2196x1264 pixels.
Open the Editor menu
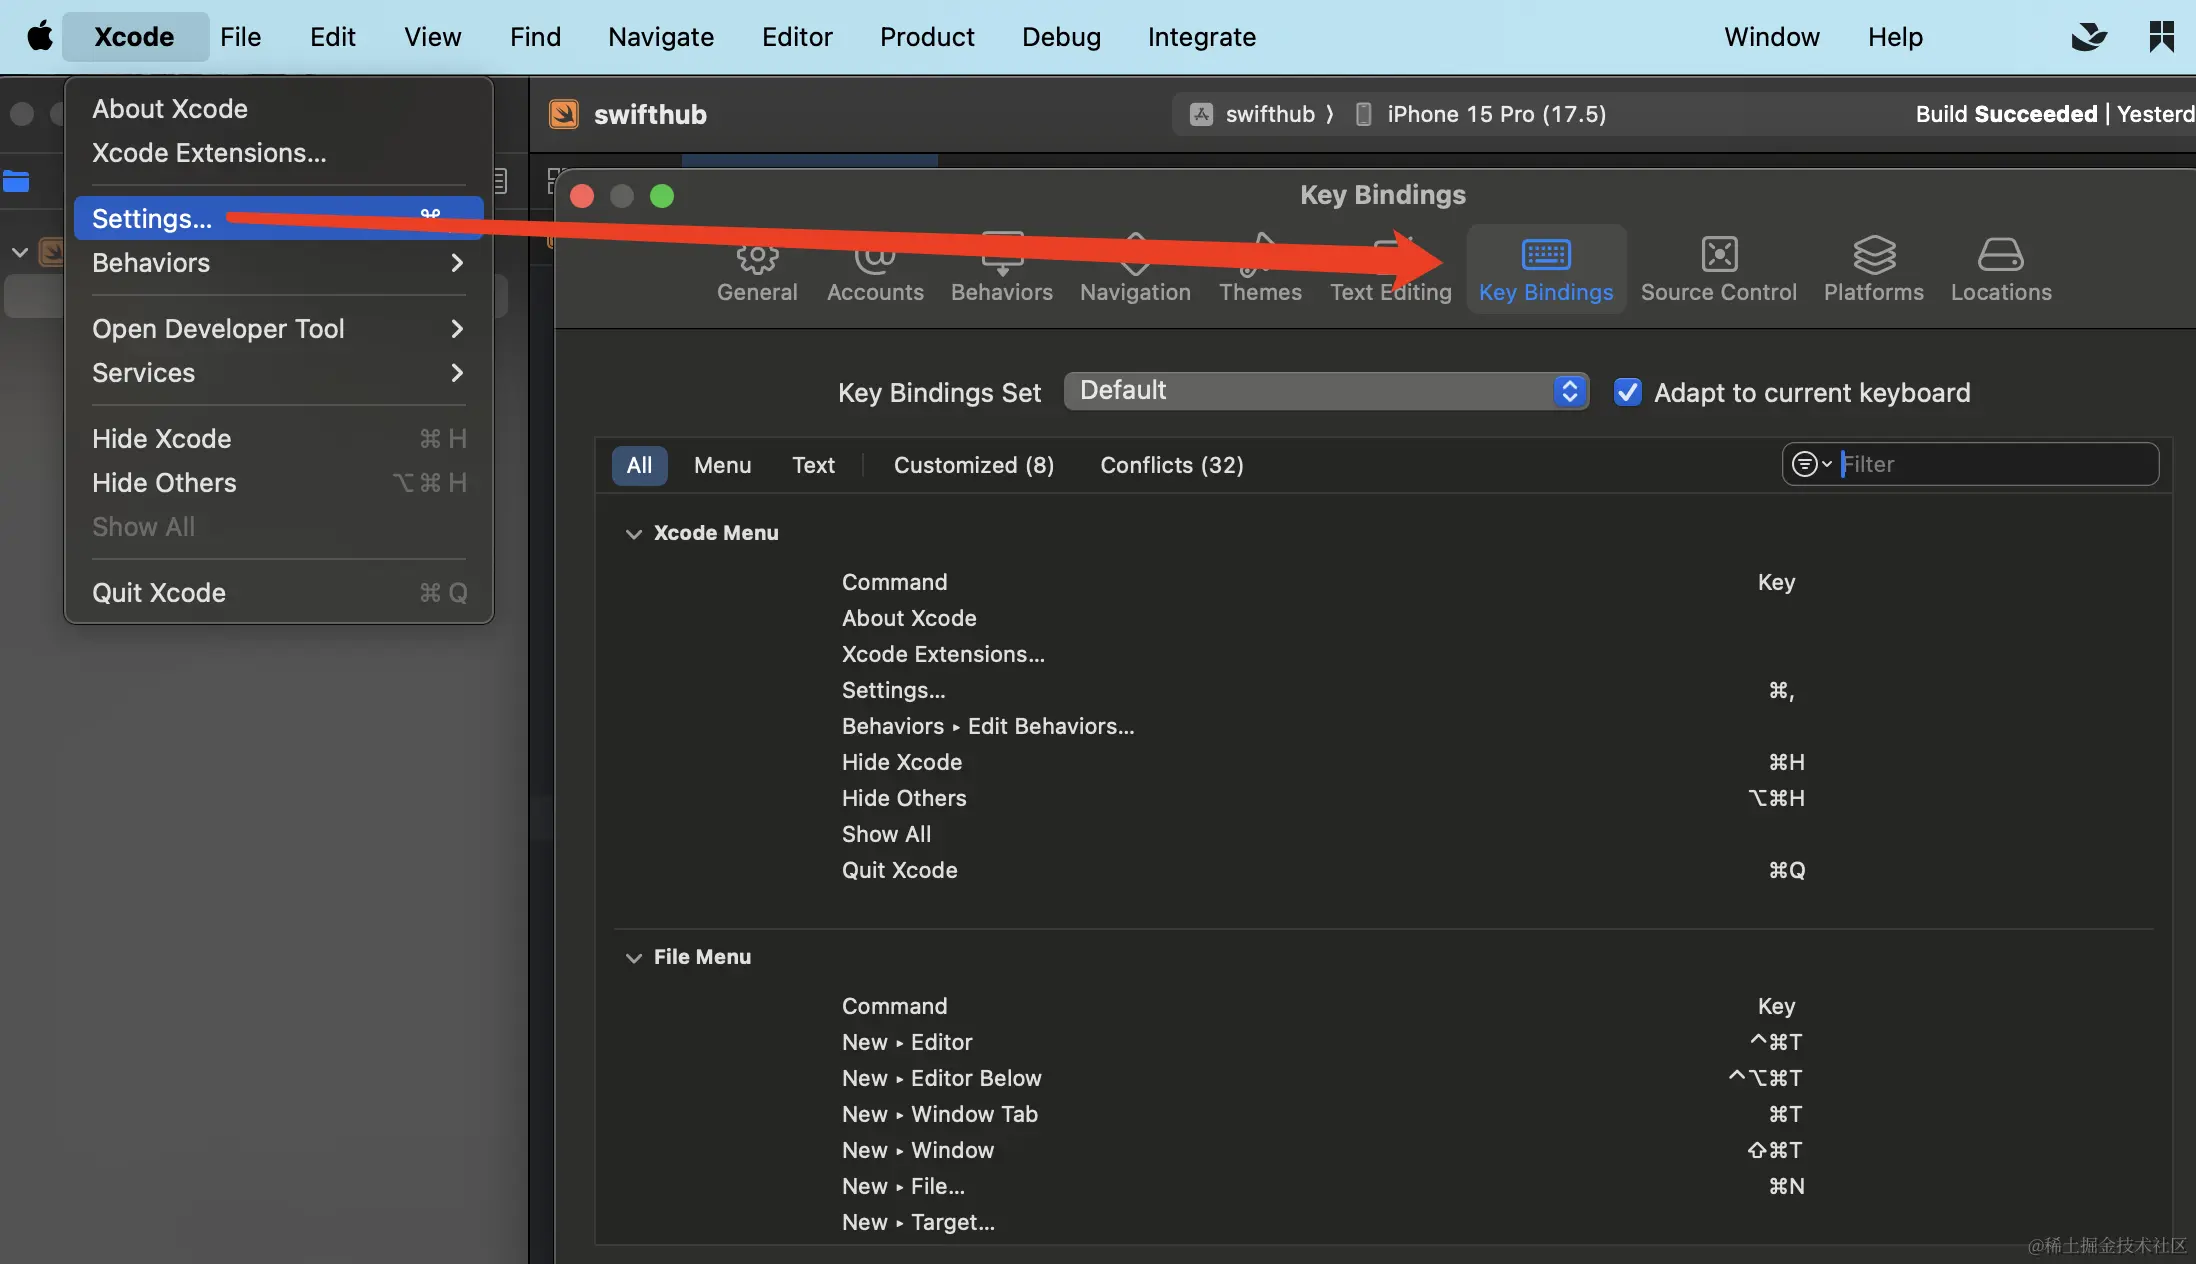coord(797,37)
